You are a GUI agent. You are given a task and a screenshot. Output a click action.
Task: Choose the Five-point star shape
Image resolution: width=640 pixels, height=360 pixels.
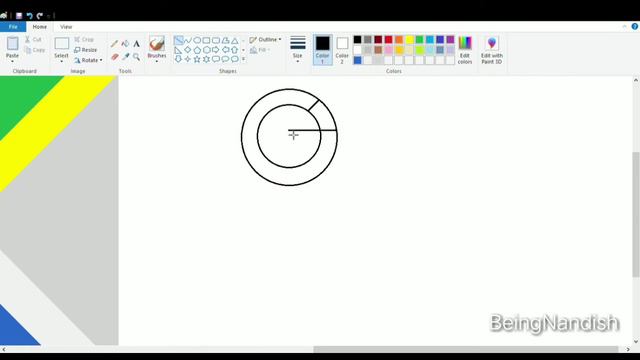(197, 59)
